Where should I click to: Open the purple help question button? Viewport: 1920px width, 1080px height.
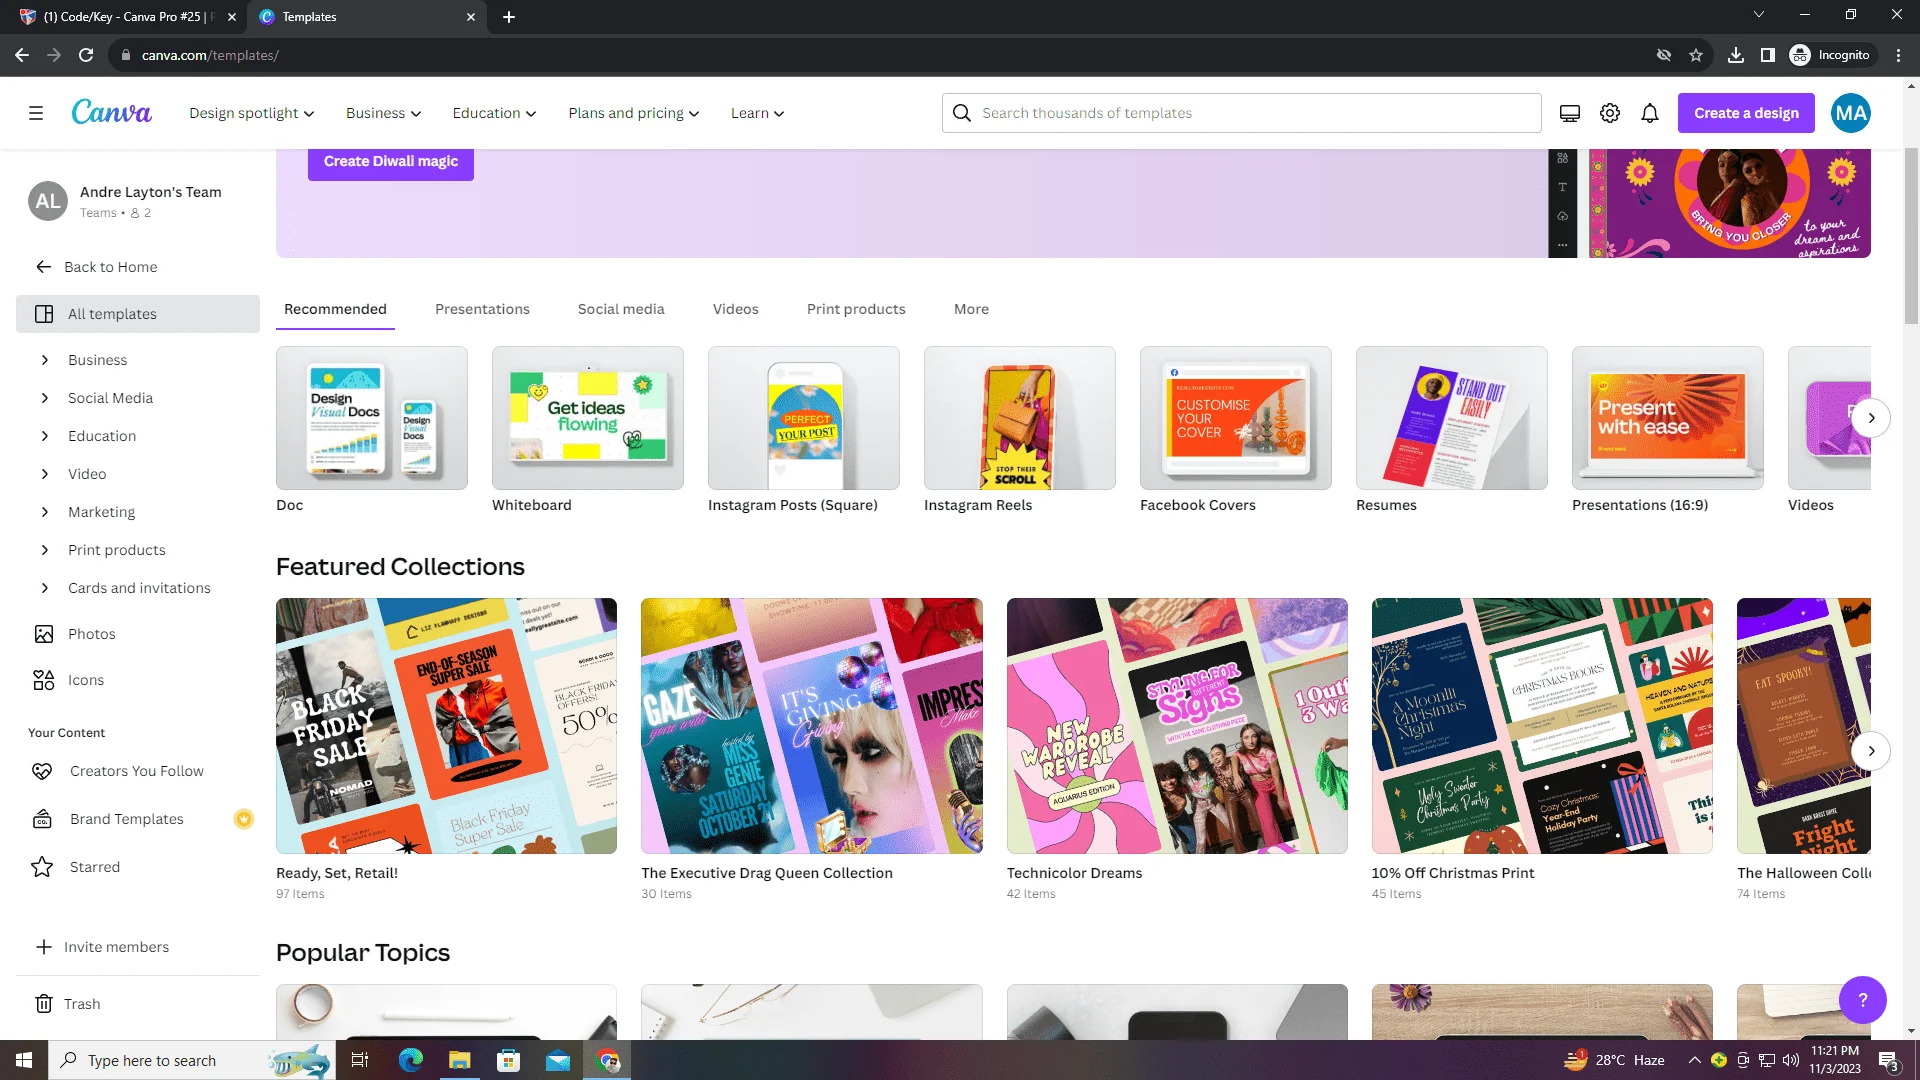pyautogui.click(x=1863, y=1000)
